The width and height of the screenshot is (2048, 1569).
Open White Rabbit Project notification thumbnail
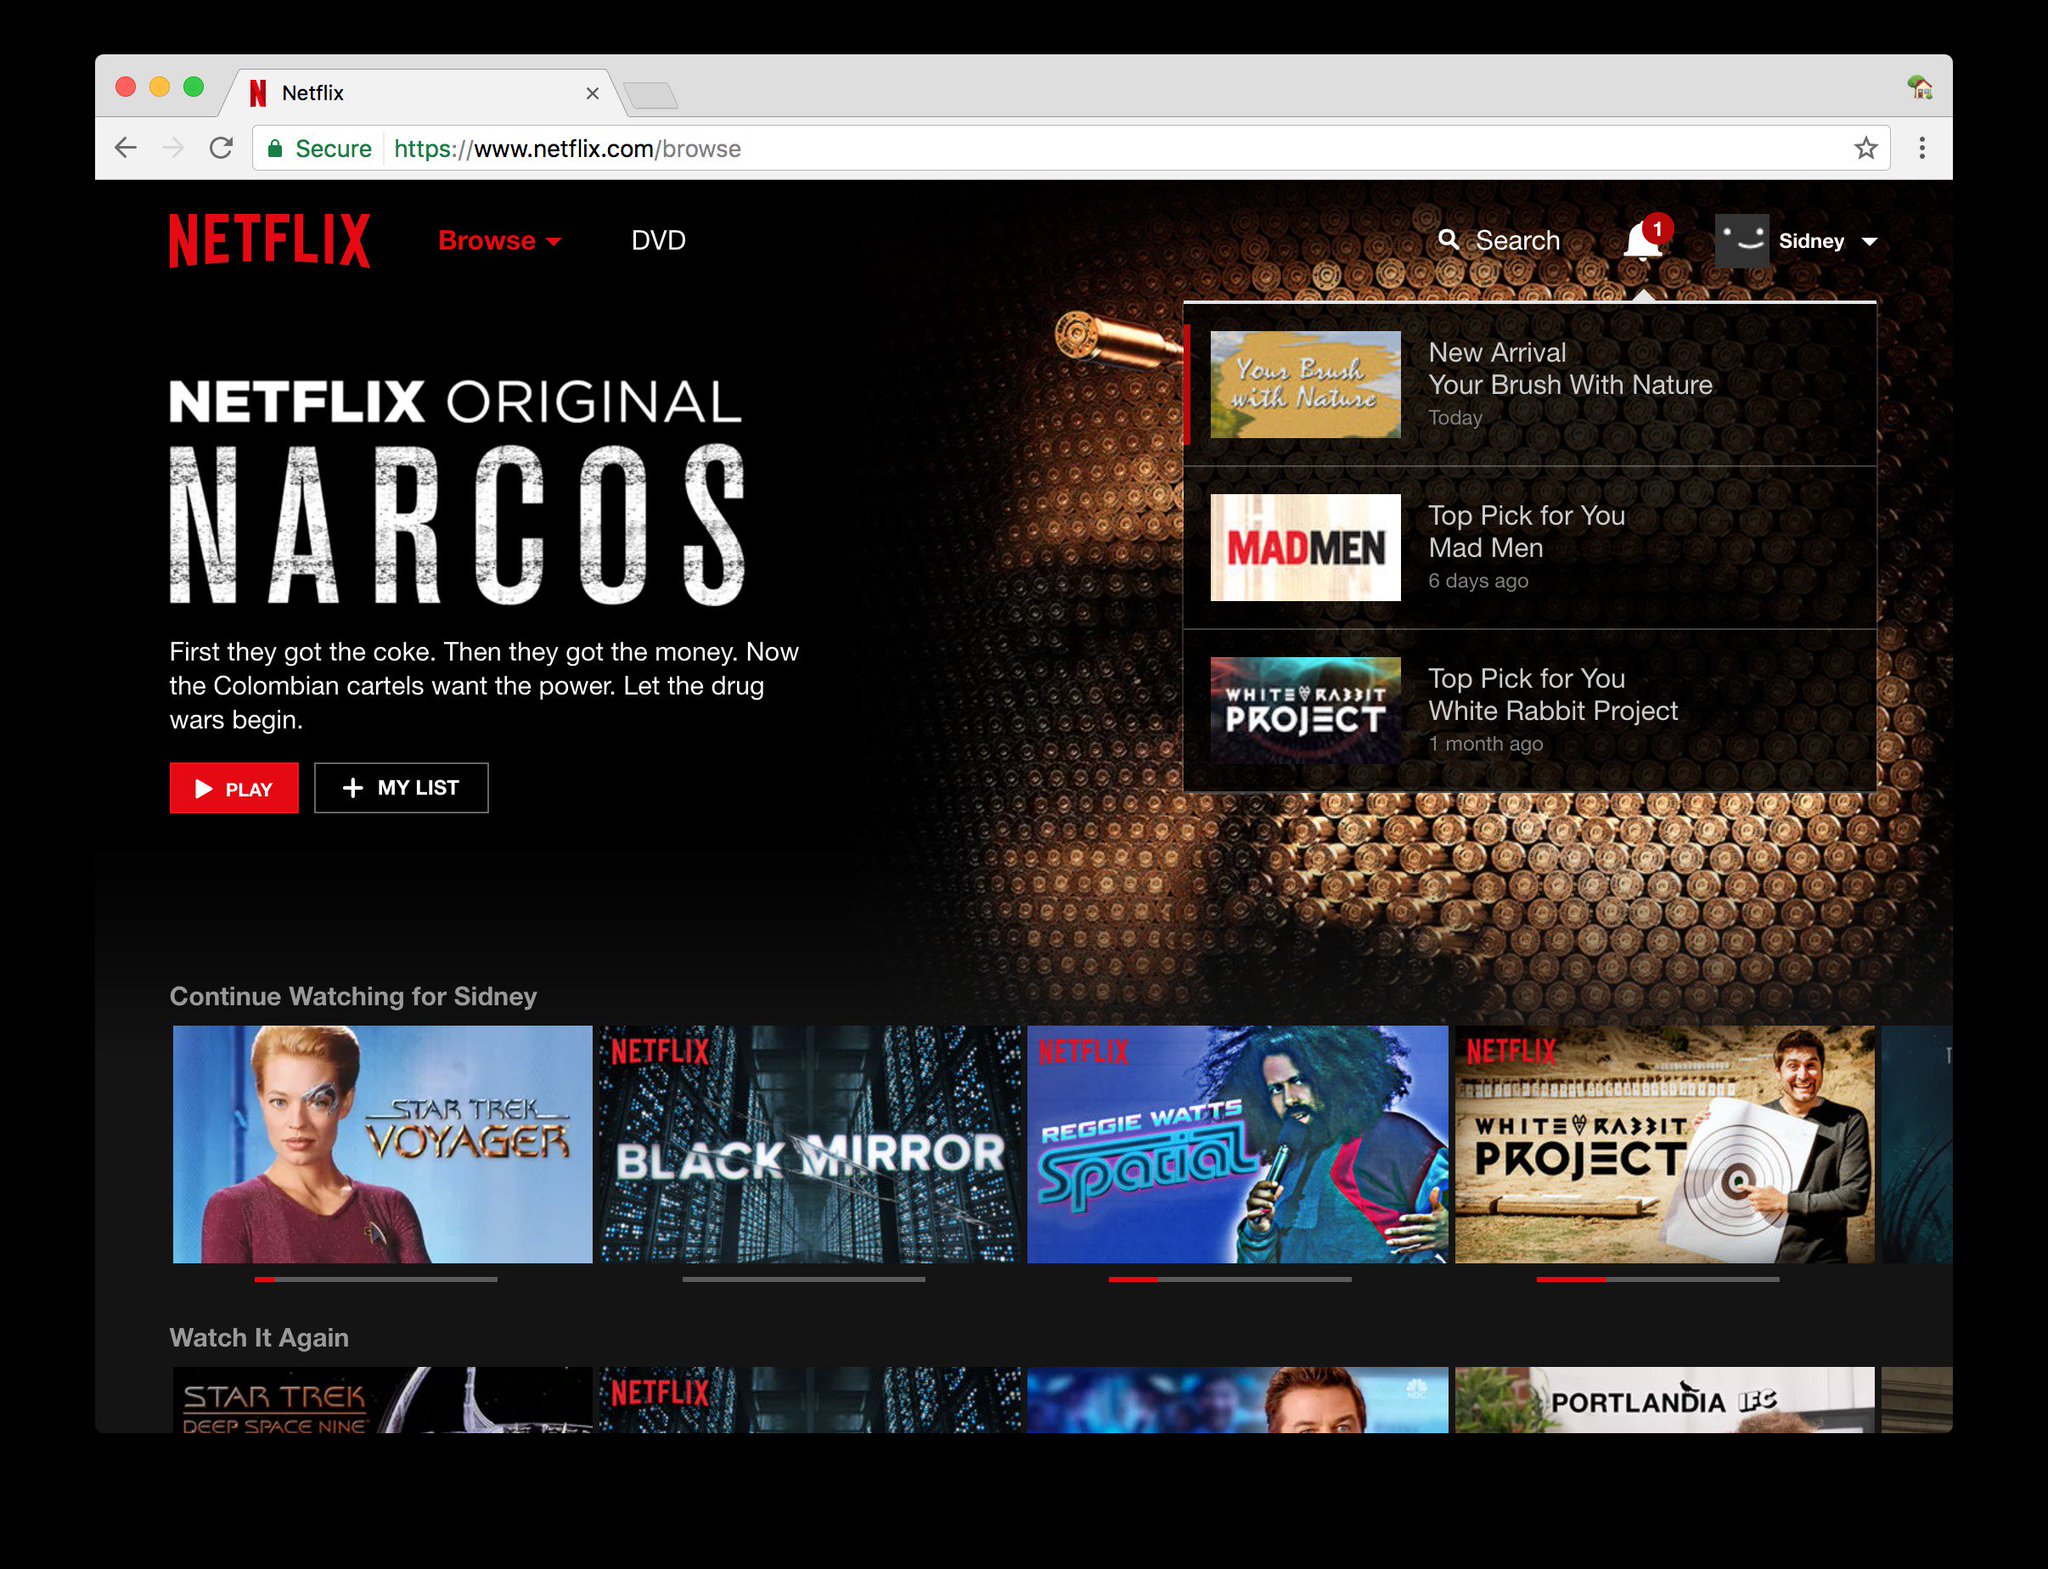click(x=1305, y=710)
